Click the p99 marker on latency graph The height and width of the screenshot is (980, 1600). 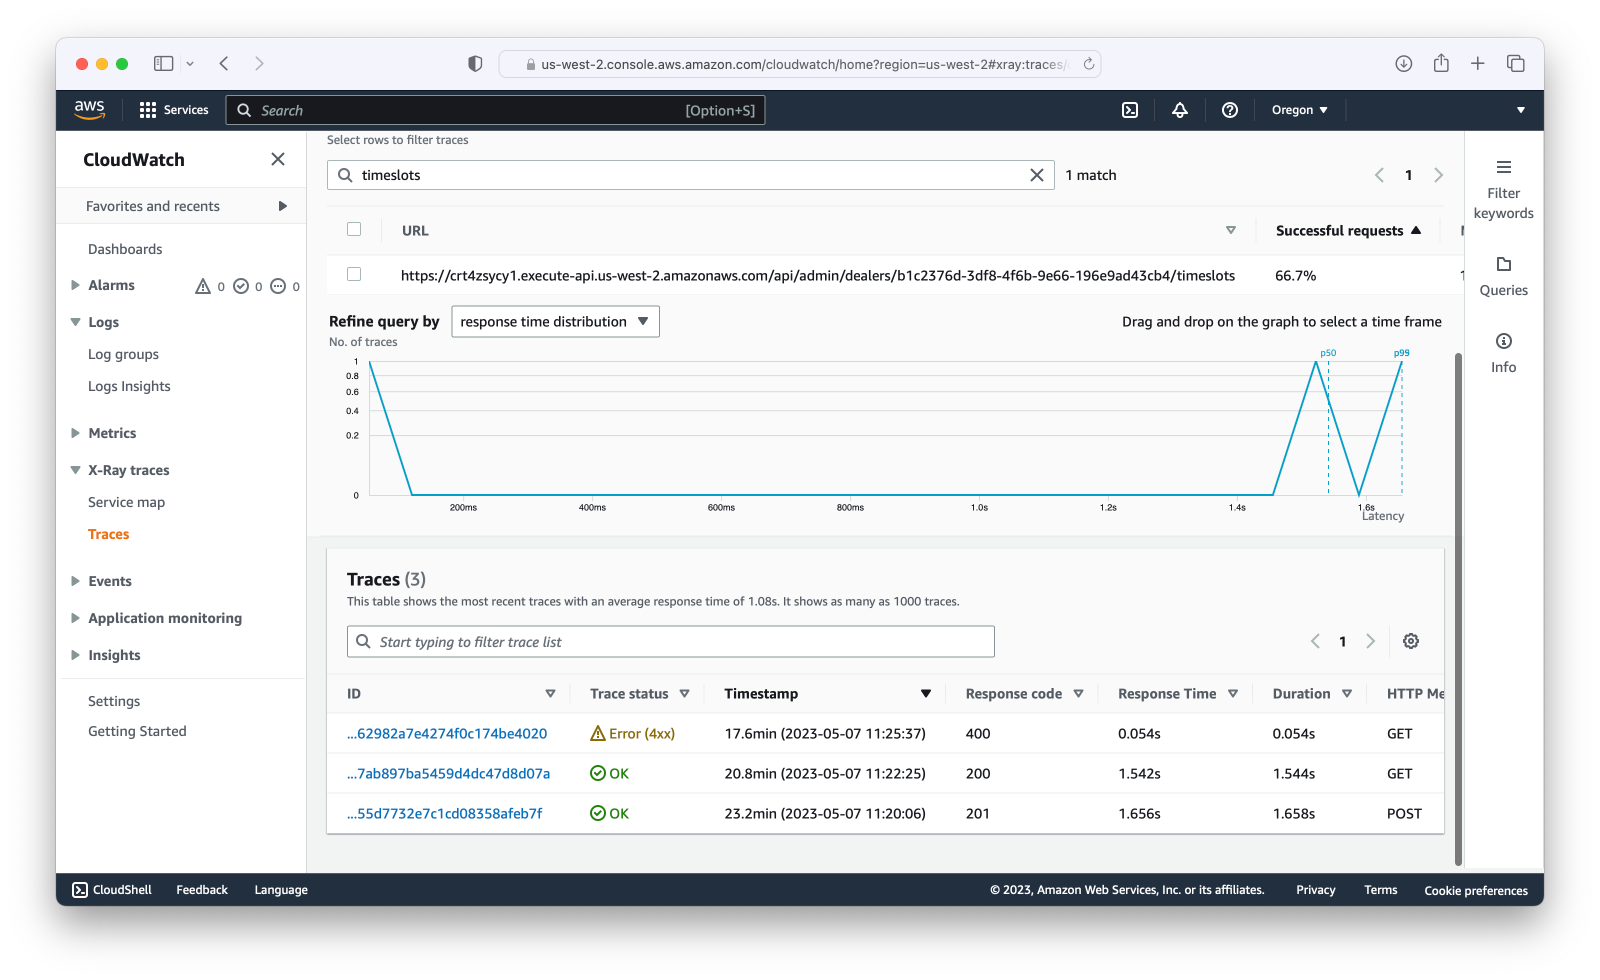(1402, 353)
